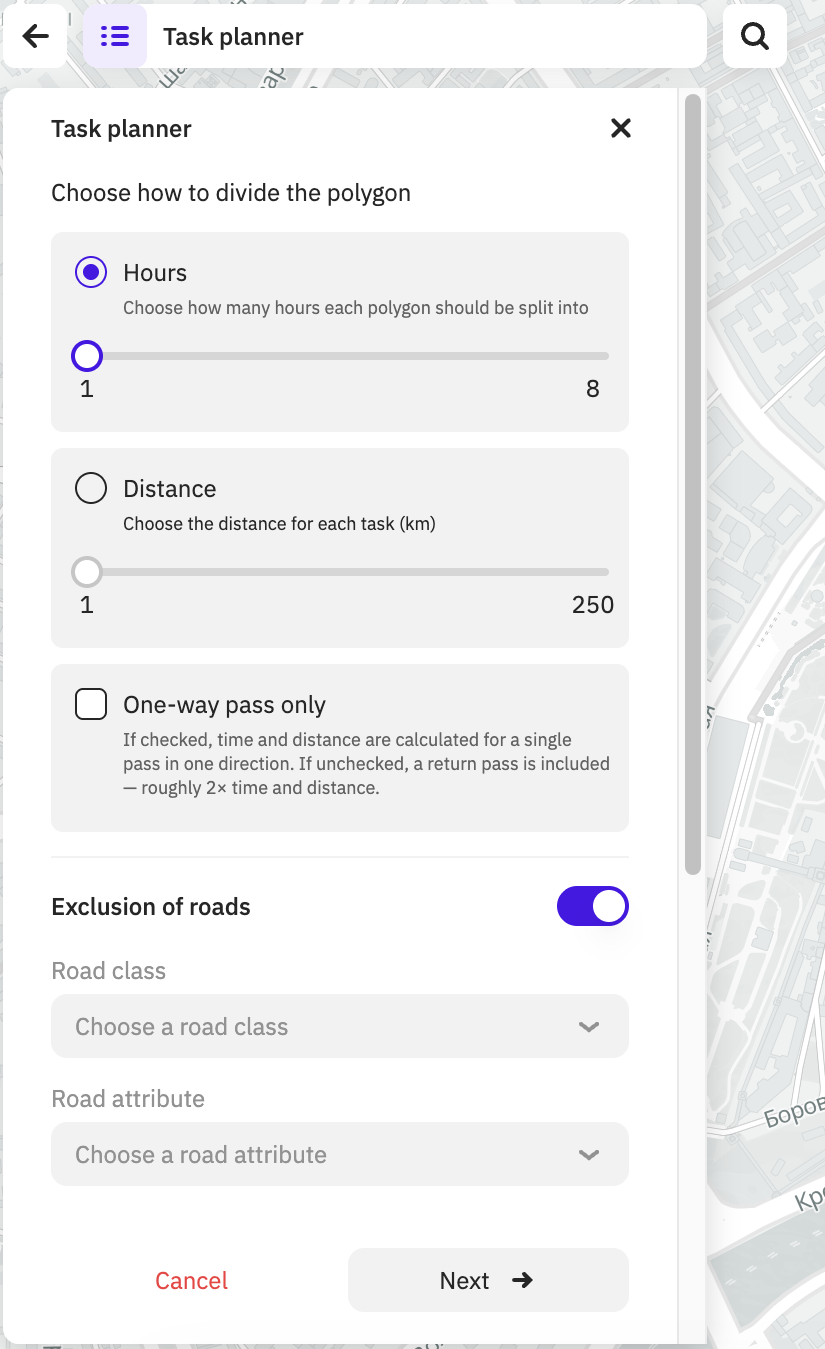The height and width of the screenshot is (1349, 825).
Task: Close the Task planner panel
Action: [x=621, y=128]
